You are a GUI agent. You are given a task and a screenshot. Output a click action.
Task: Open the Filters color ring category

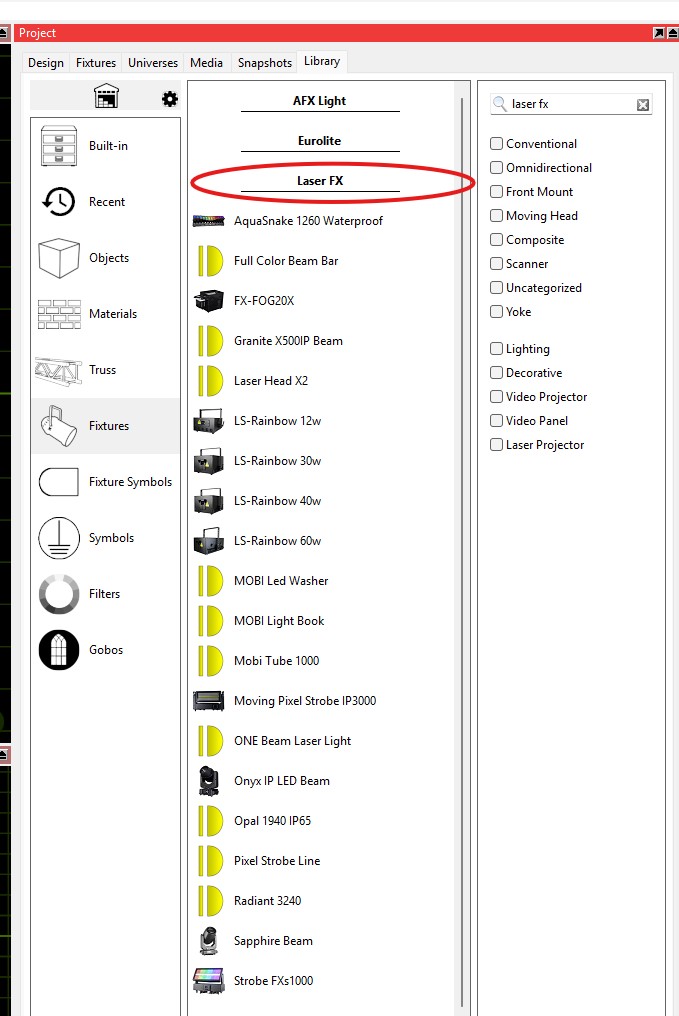(106, 594)
